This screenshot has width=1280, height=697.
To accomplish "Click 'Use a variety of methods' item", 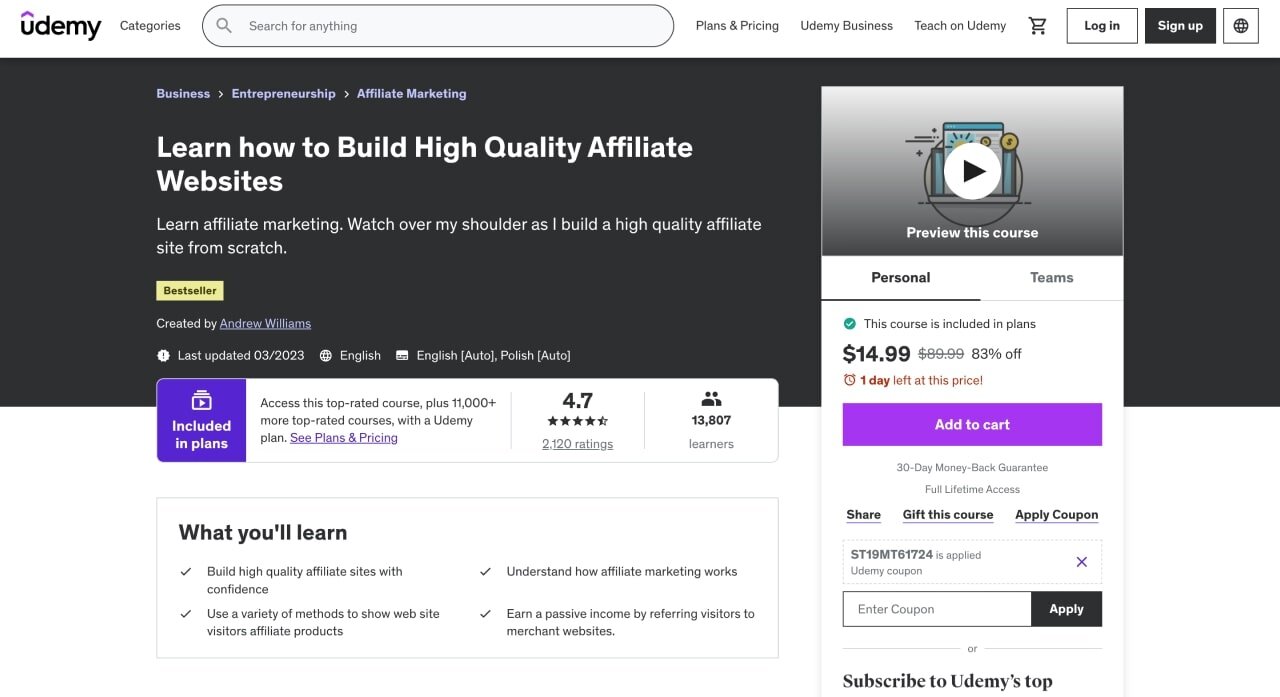I will [323, 623].
